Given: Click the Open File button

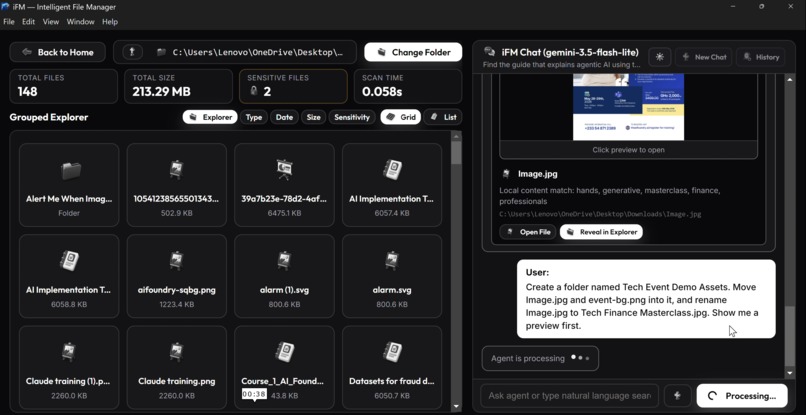Looking at the screenshot, I should (528, 232).
